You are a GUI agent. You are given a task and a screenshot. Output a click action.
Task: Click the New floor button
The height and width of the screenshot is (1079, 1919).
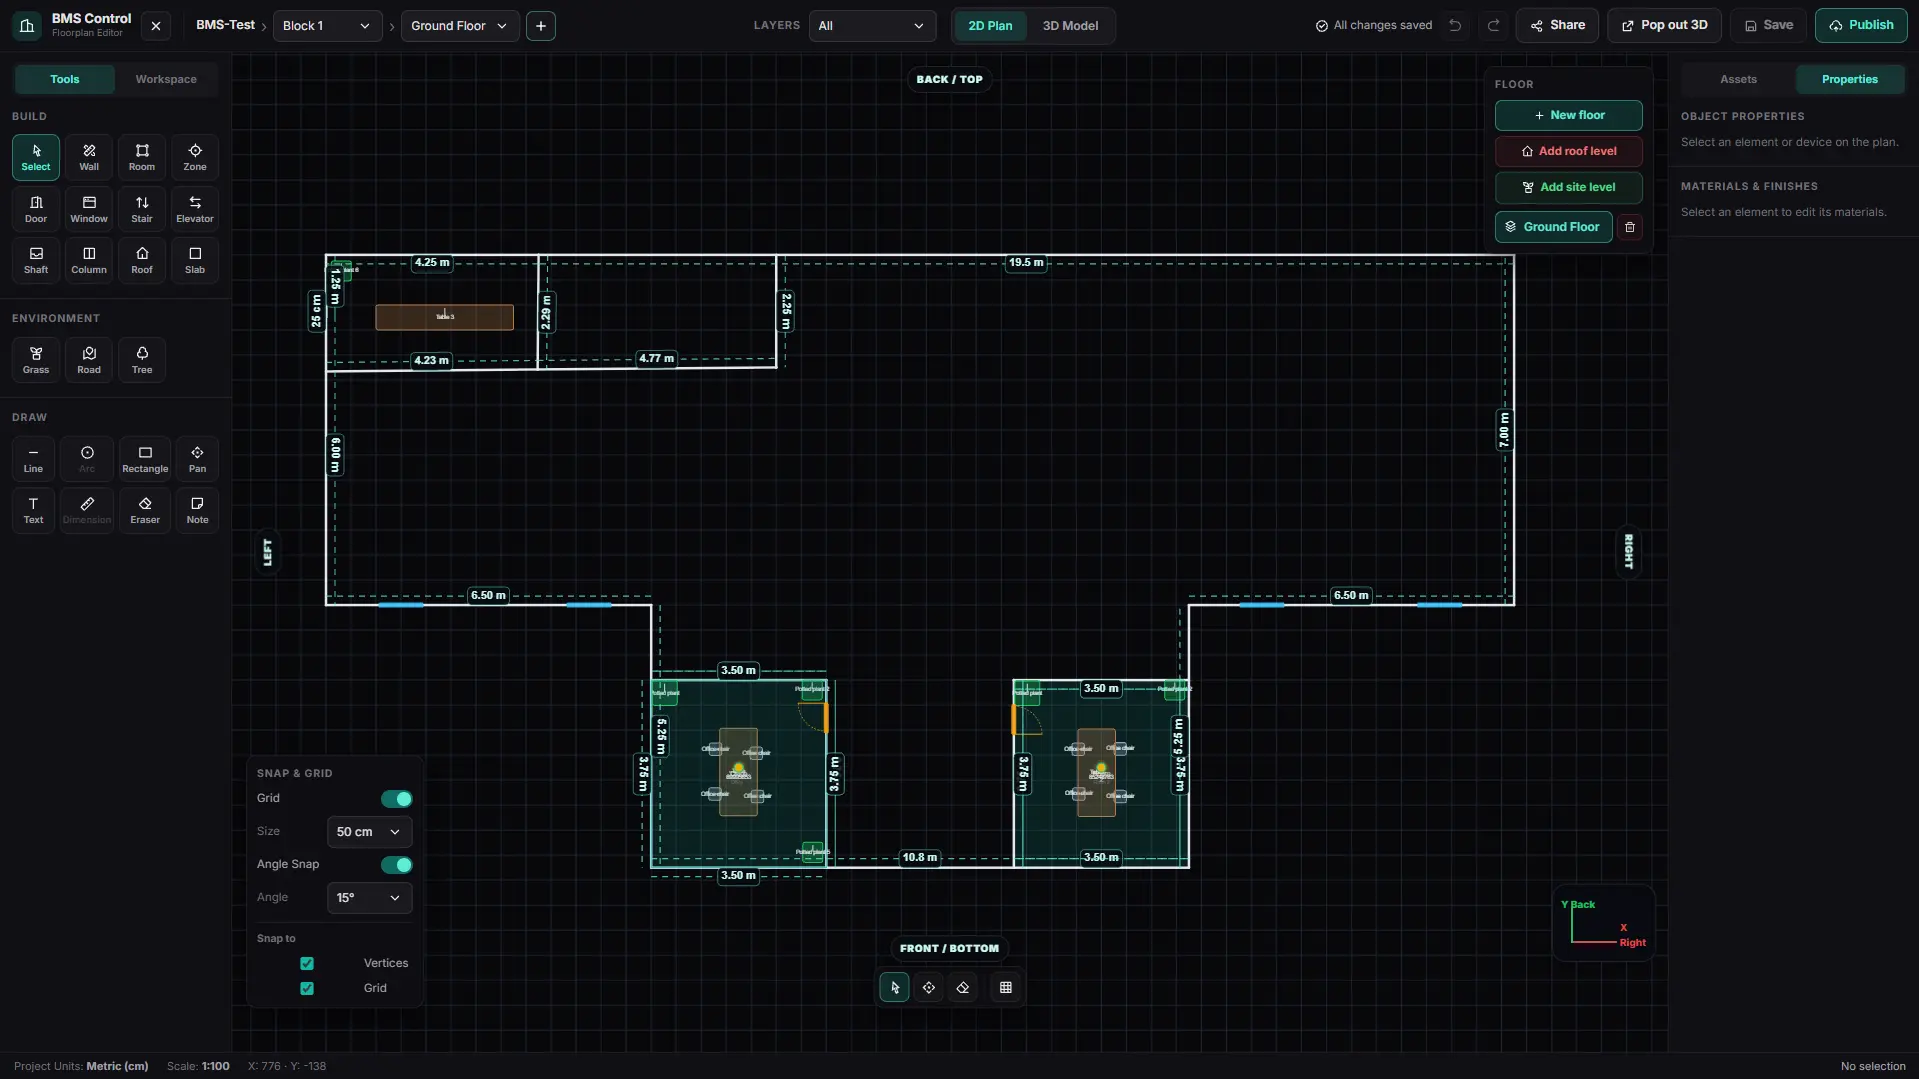[x=1568, y=116]
